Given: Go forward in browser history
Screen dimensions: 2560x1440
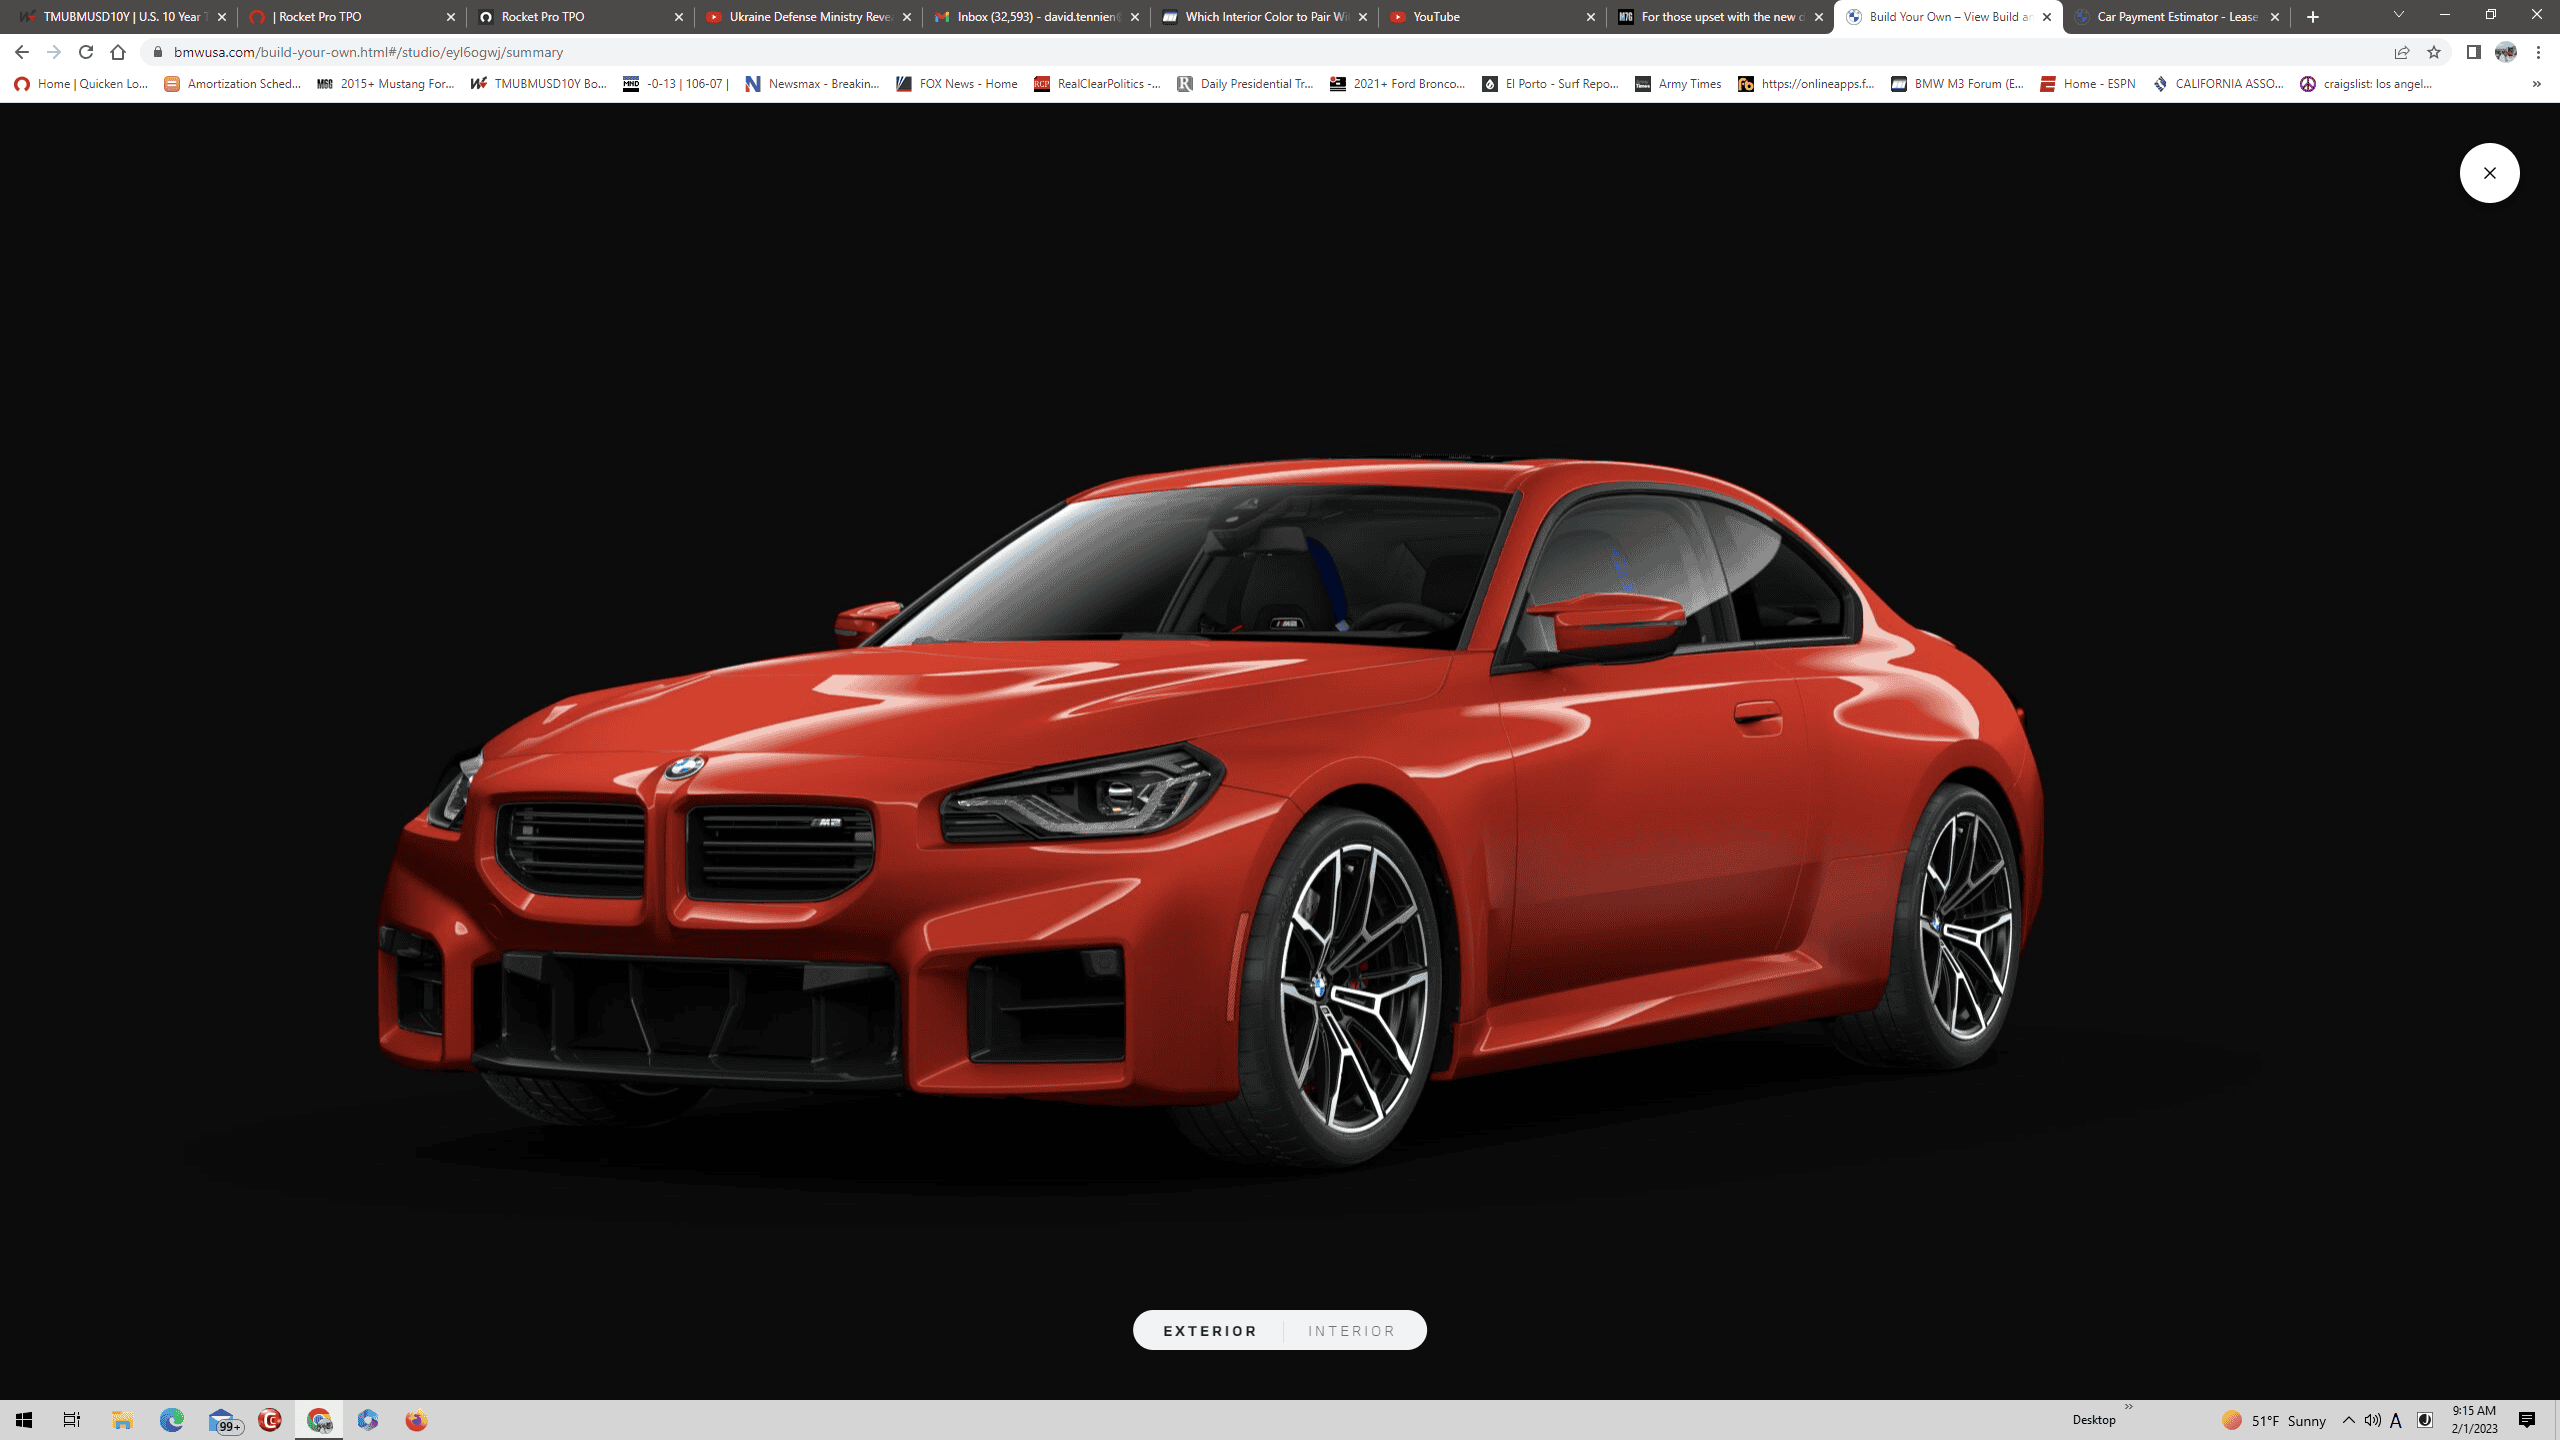Looking at the screenshot, I should point(54,52).
